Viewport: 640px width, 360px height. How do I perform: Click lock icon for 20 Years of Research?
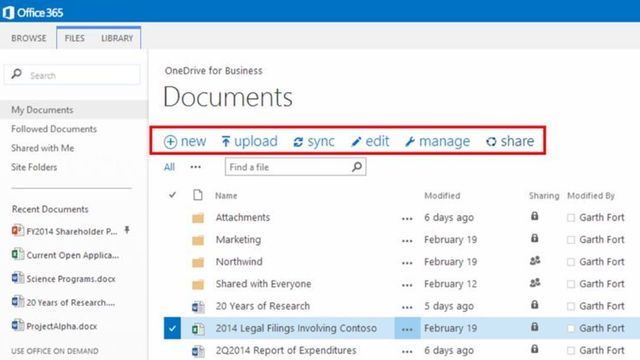(534, 304)
